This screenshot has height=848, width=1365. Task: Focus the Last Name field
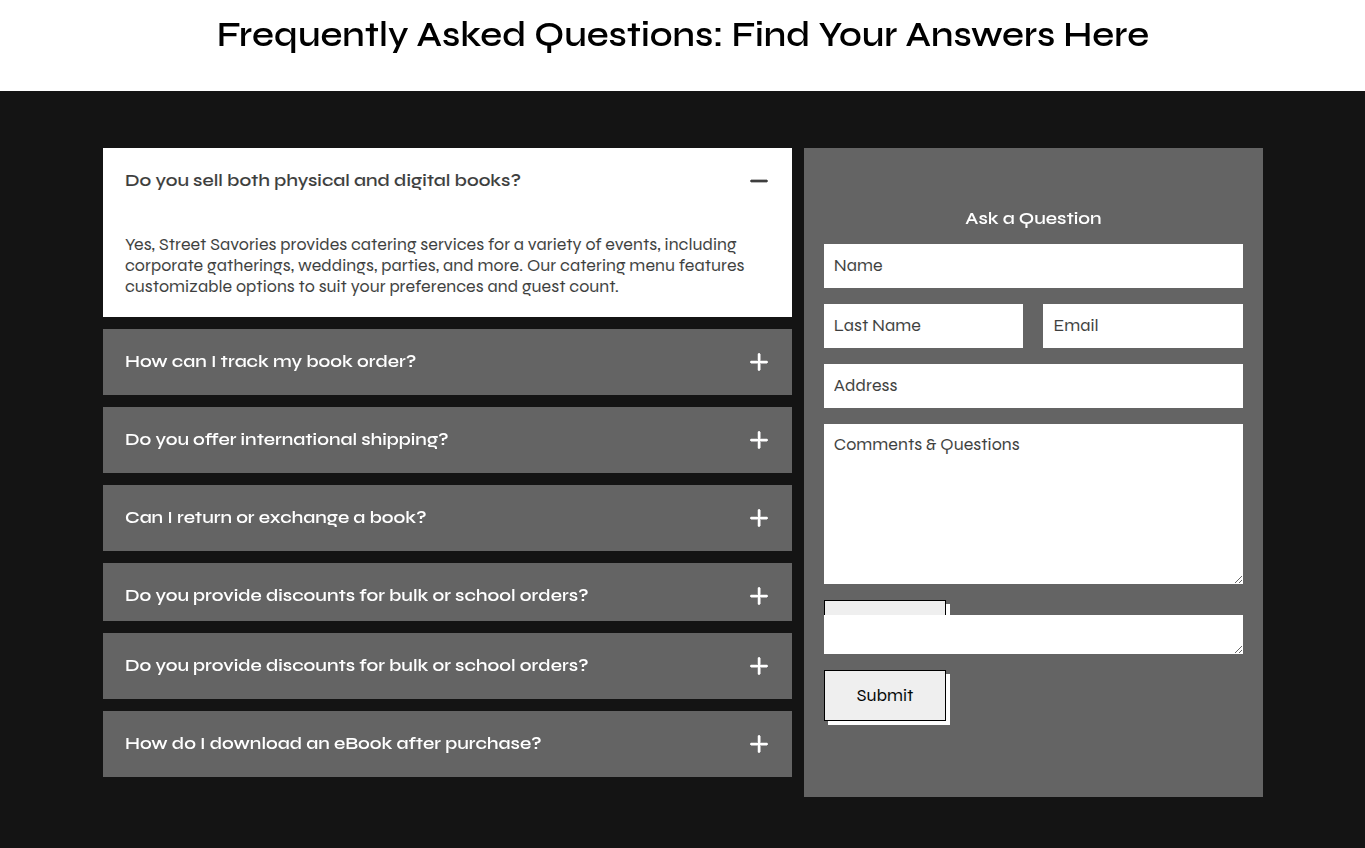923,326
